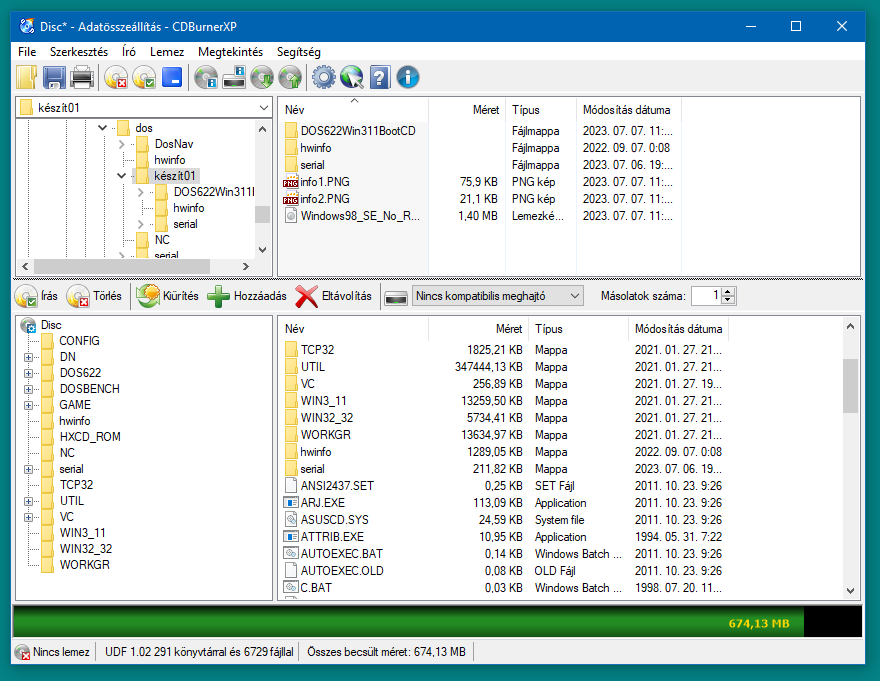The width and height of the screenshot is (880, 681).
Task: Select HXCD_ROM folder in Disc tree
Action: click(x=90, y=437)
